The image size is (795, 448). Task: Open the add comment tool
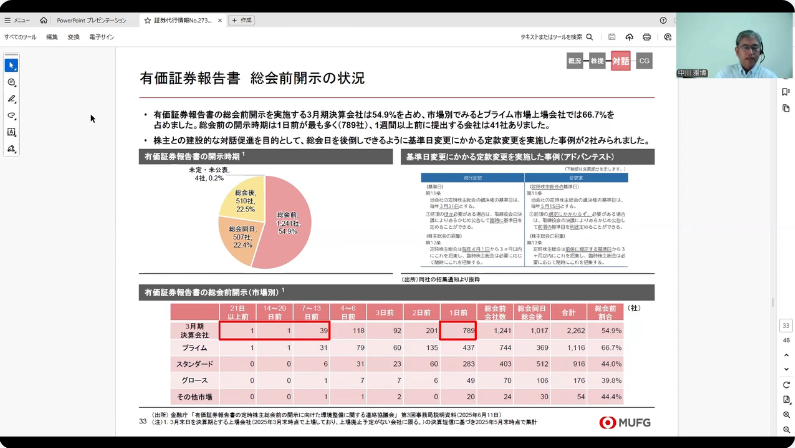(x=11, y=82)
